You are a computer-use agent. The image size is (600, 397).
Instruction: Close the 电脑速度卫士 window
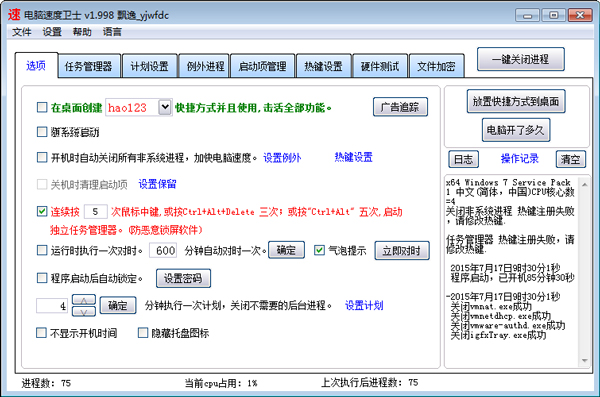click(580, 15)
